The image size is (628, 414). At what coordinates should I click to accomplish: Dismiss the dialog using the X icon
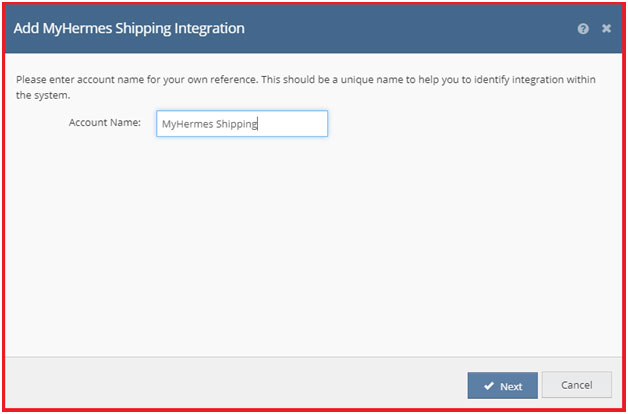pyautogui.click(x=606, y=28)
